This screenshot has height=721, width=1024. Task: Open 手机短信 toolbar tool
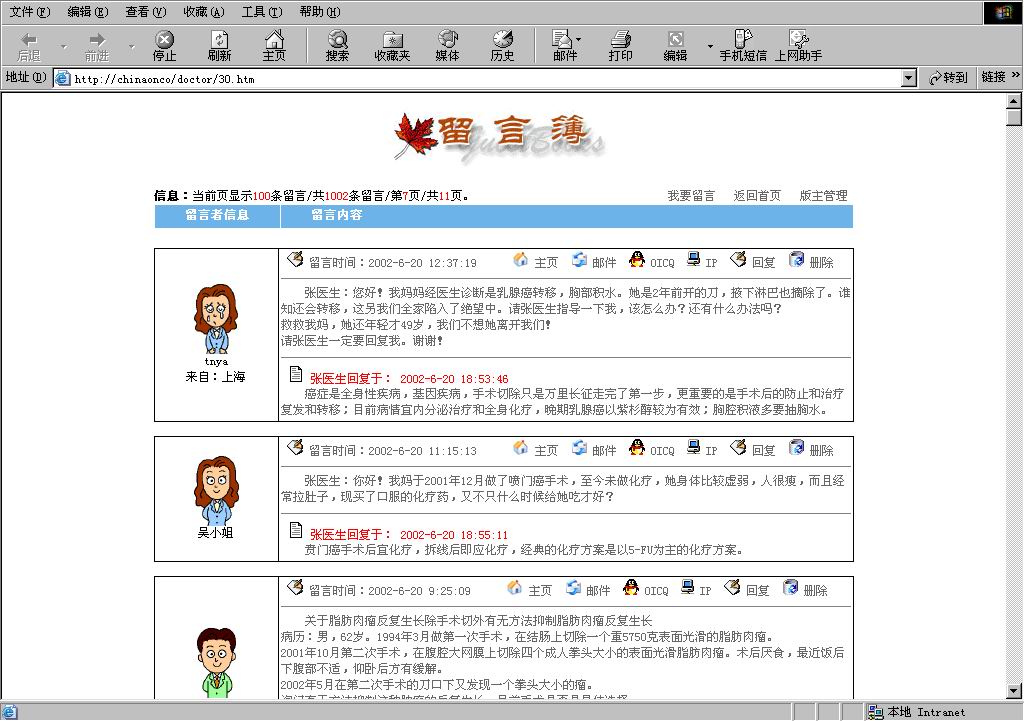pyautogui.click(x=743, y=46)
